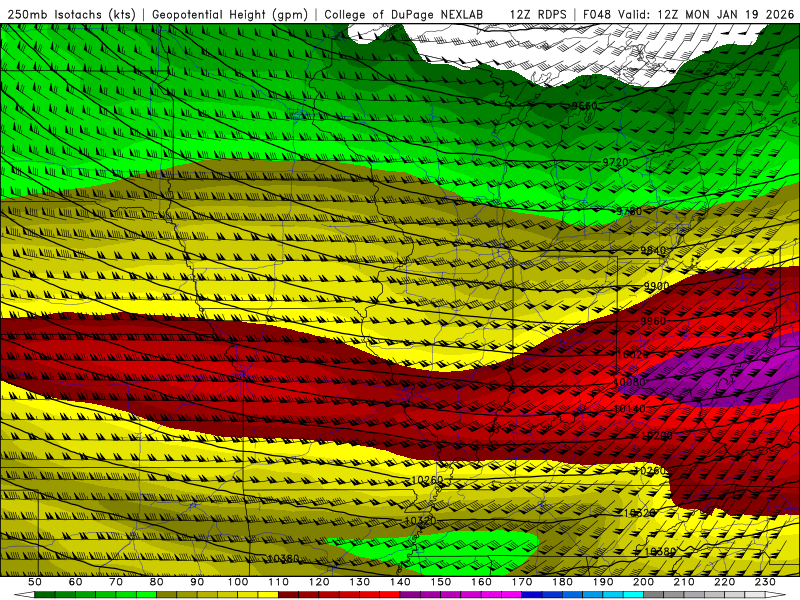
Task: Select the 9720 height contour label
Action: 615,162
